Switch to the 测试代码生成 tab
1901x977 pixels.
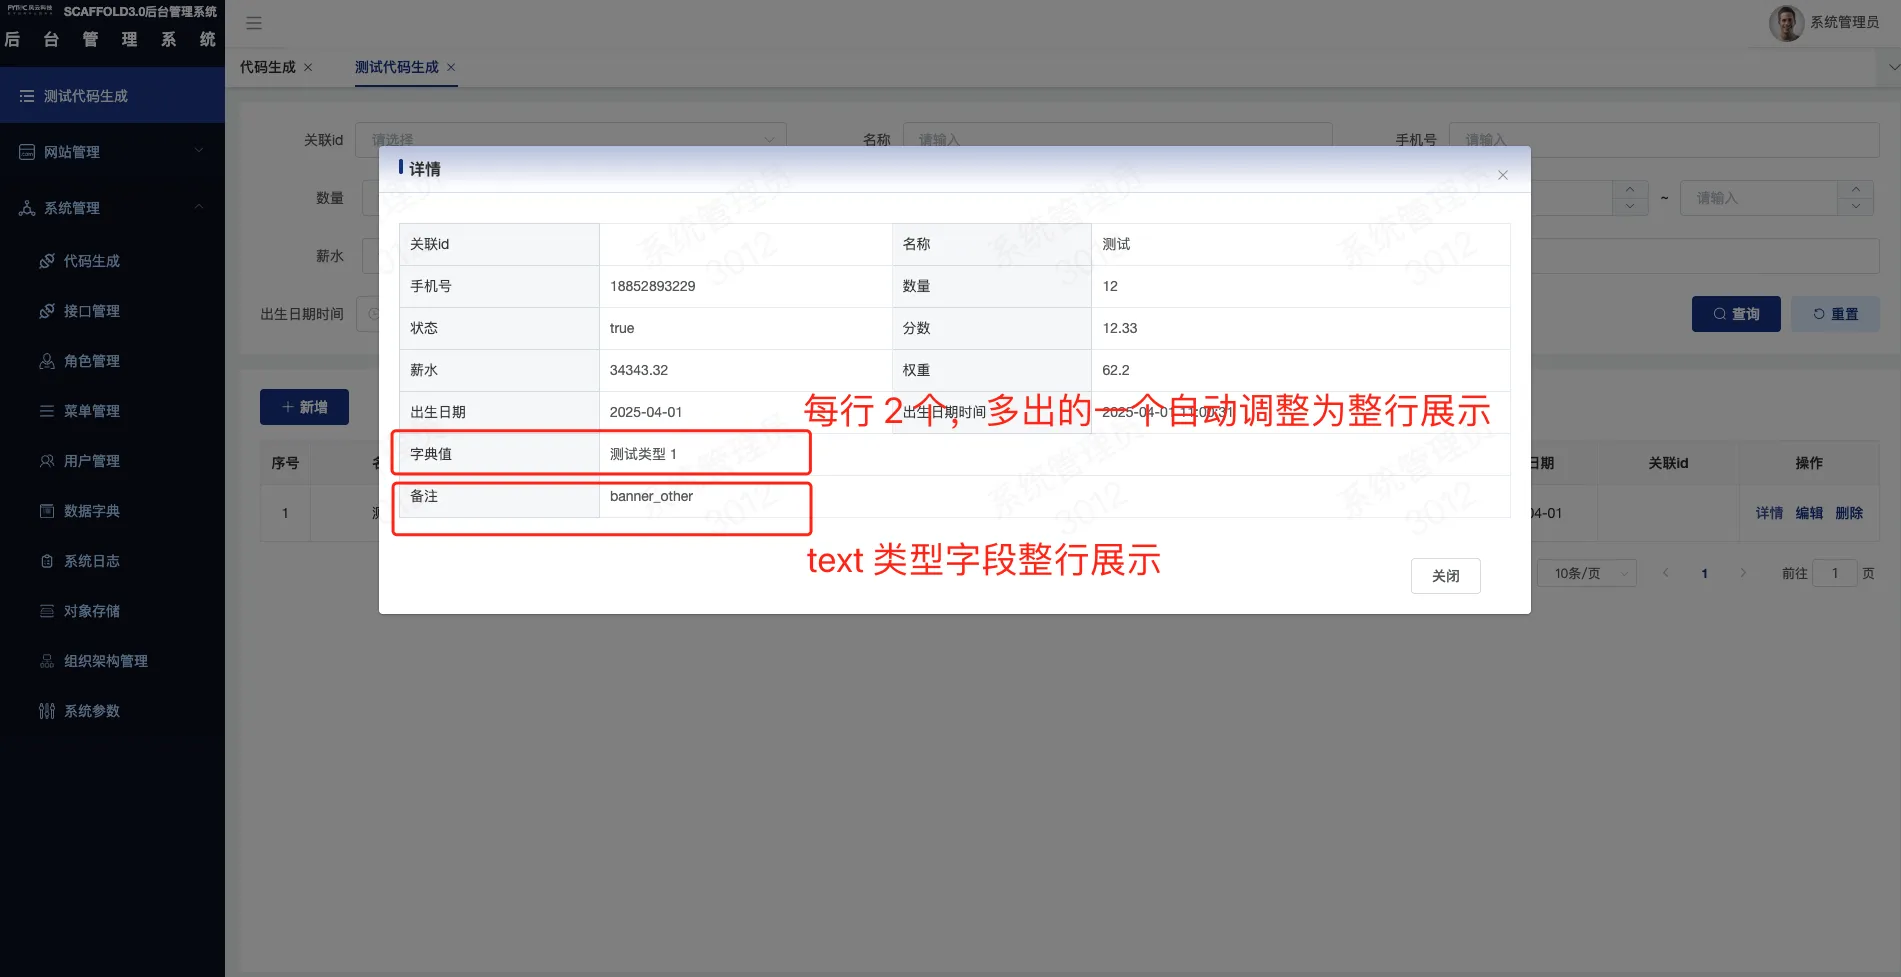pyautogui.click(x=397, y=67)
